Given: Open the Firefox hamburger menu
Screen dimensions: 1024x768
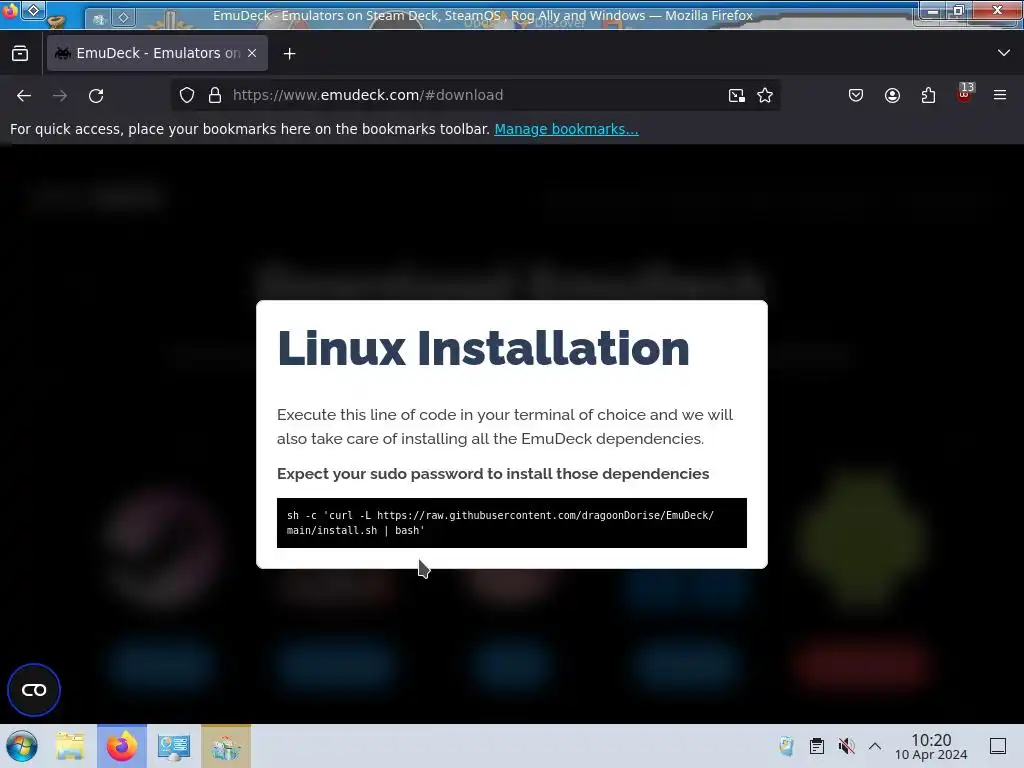Looking at the screenshot, I should click(1000, 95).
